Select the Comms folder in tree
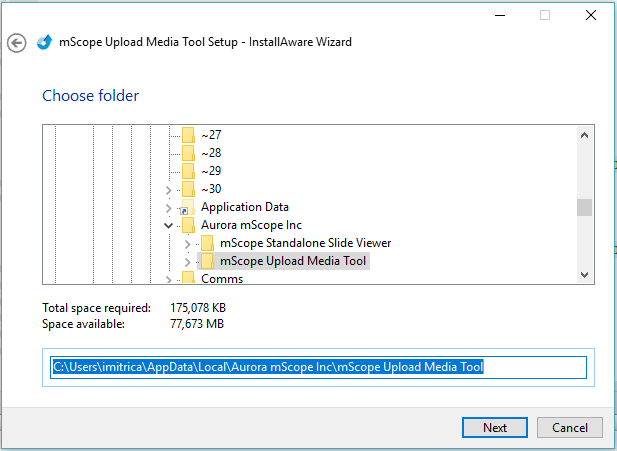This screenshot has height=451, width=617. pyautogui.click(x=221, y=279)
